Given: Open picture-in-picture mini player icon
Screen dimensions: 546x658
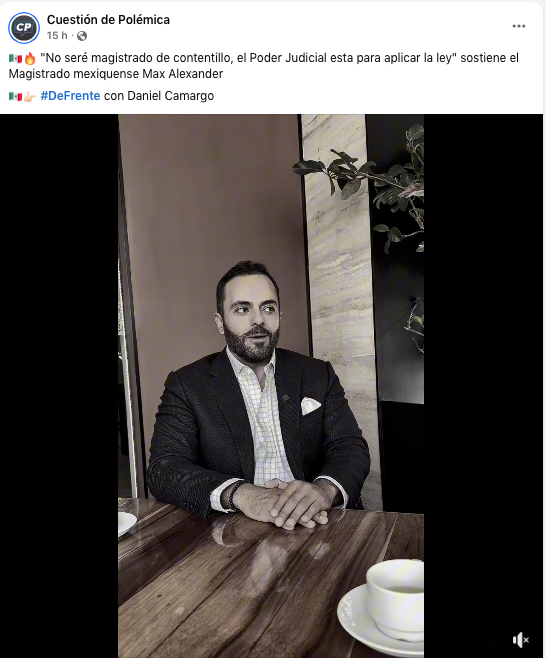Looking at the screenshot, I should click(487, 640).
